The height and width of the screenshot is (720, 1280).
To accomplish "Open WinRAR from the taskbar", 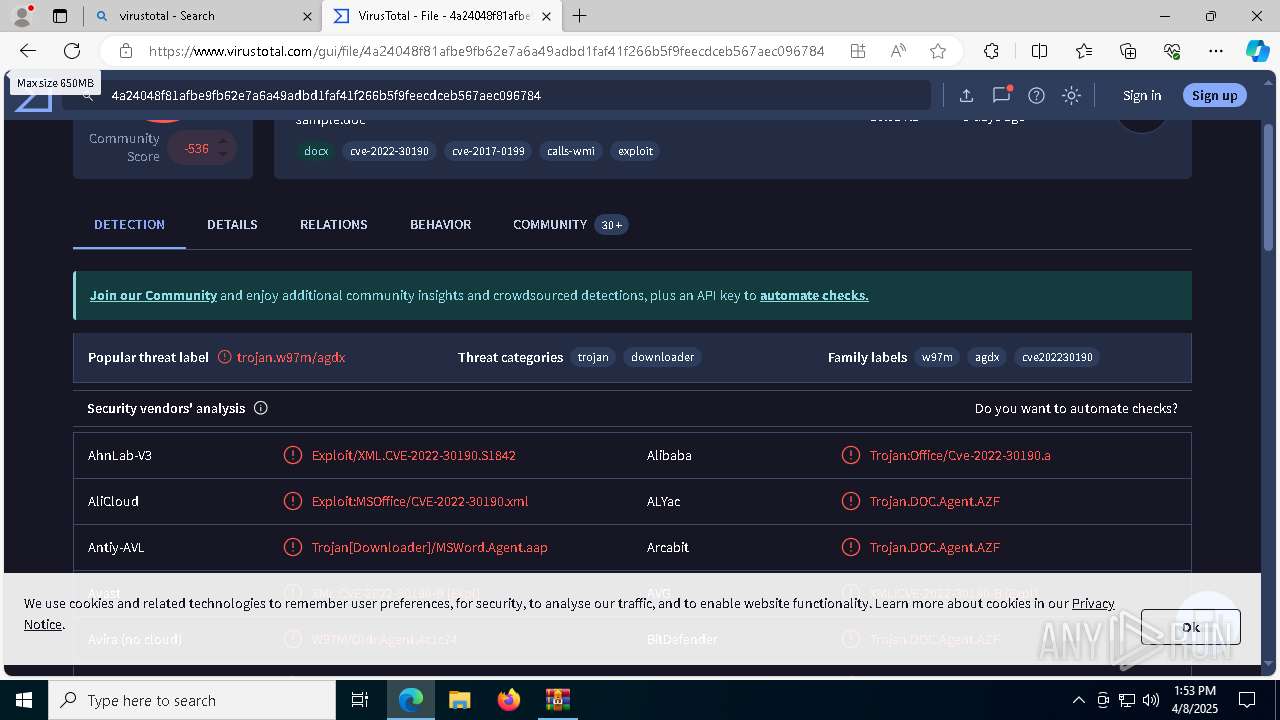I will click(557, 700).
